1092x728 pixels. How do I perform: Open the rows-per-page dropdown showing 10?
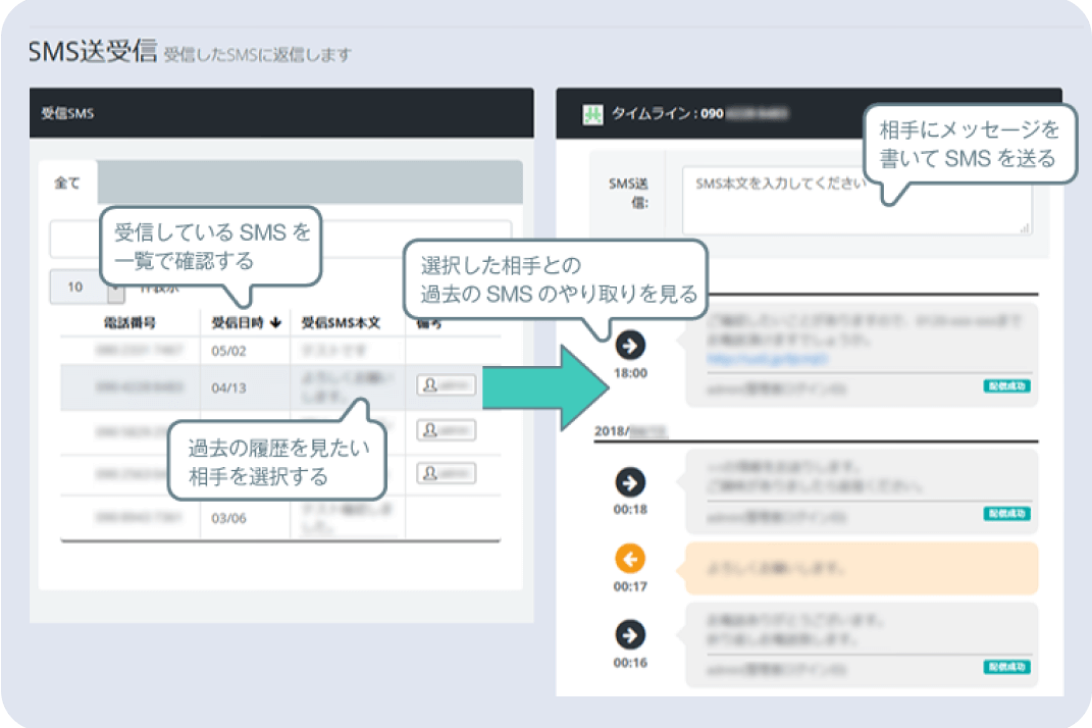point(75,287)
